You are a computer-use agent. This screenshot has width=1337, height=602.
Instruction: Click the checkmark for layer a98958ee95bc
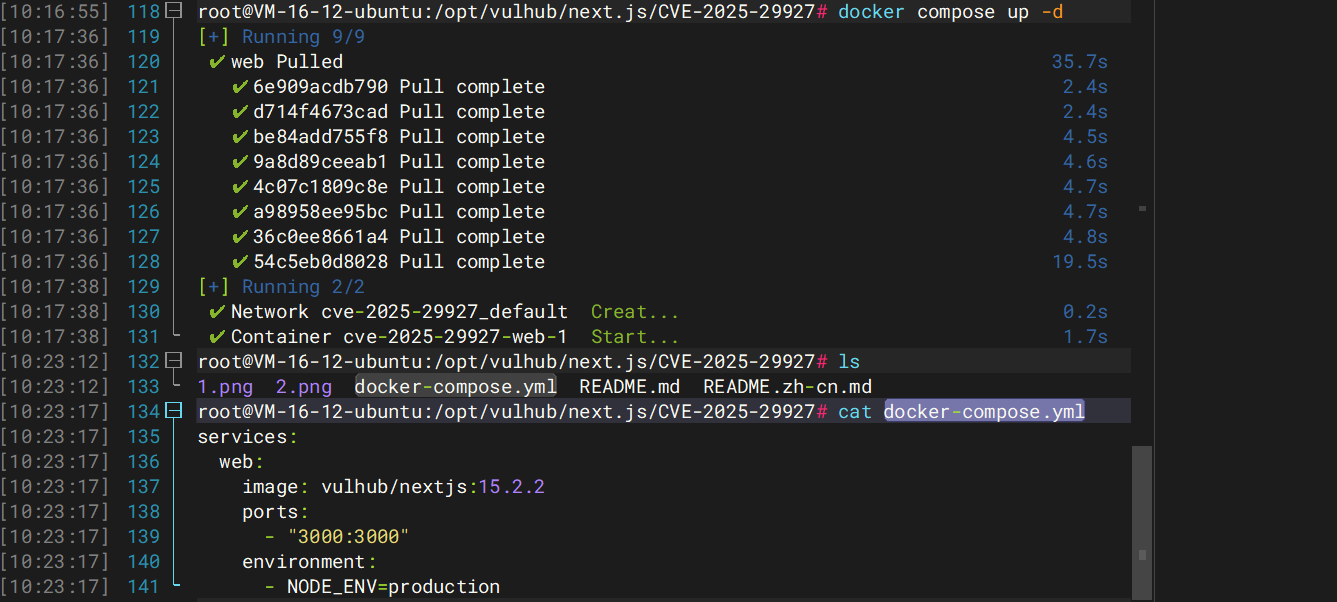click(x=239, y=212)
